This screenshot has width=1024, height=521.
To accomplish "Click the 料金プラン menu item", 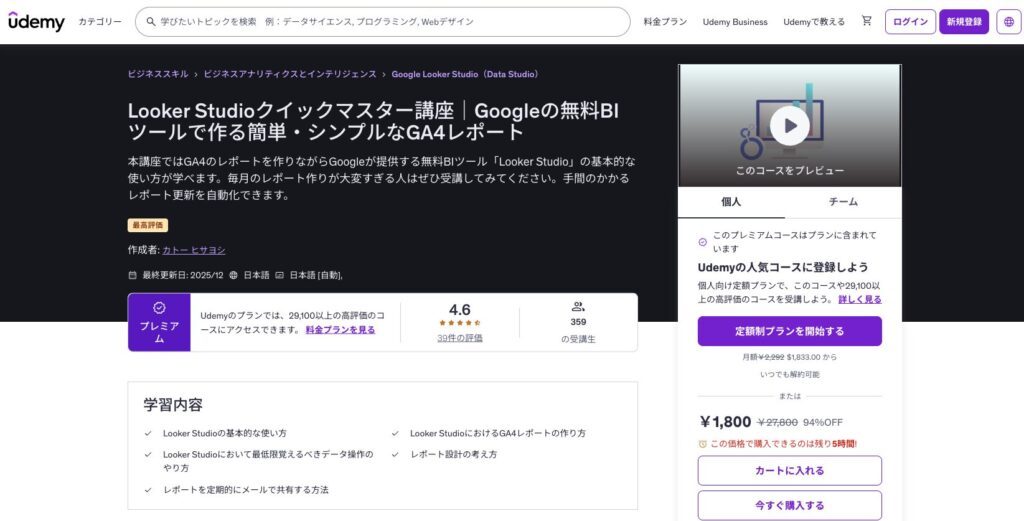I will [x=665, y=22].
